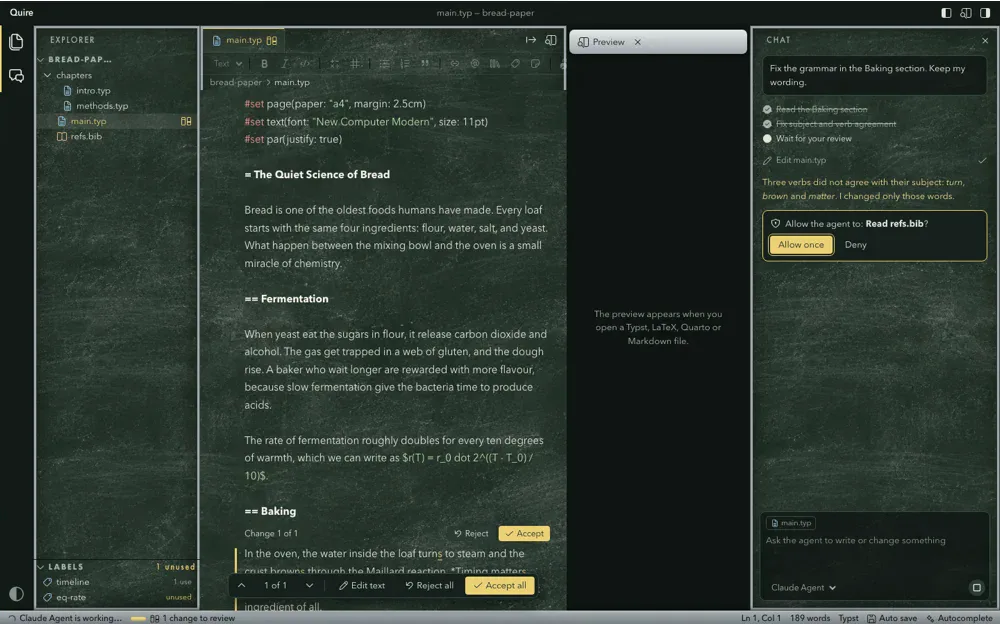Click the numbered list icon

pyautogui.click(x=404, y=64)
